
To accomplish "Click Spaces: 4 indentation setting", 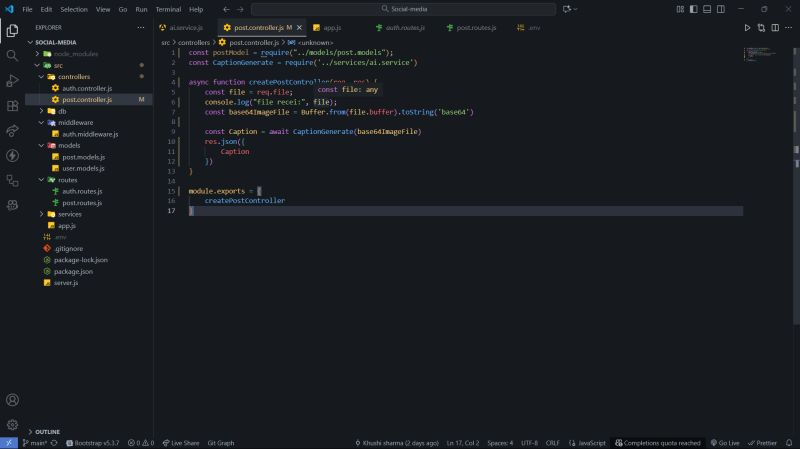I will click(x=500, y=443).
